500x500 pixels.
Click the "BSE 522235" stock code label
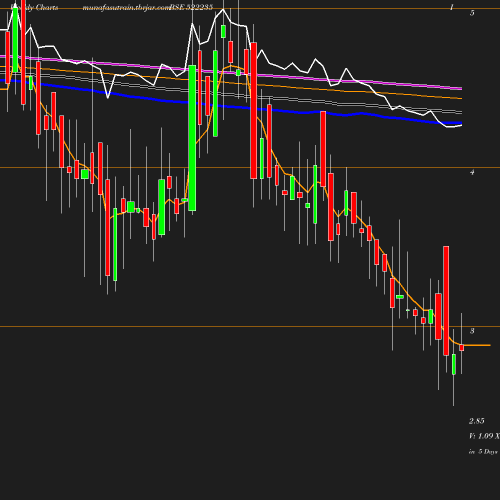click(191, 7)
